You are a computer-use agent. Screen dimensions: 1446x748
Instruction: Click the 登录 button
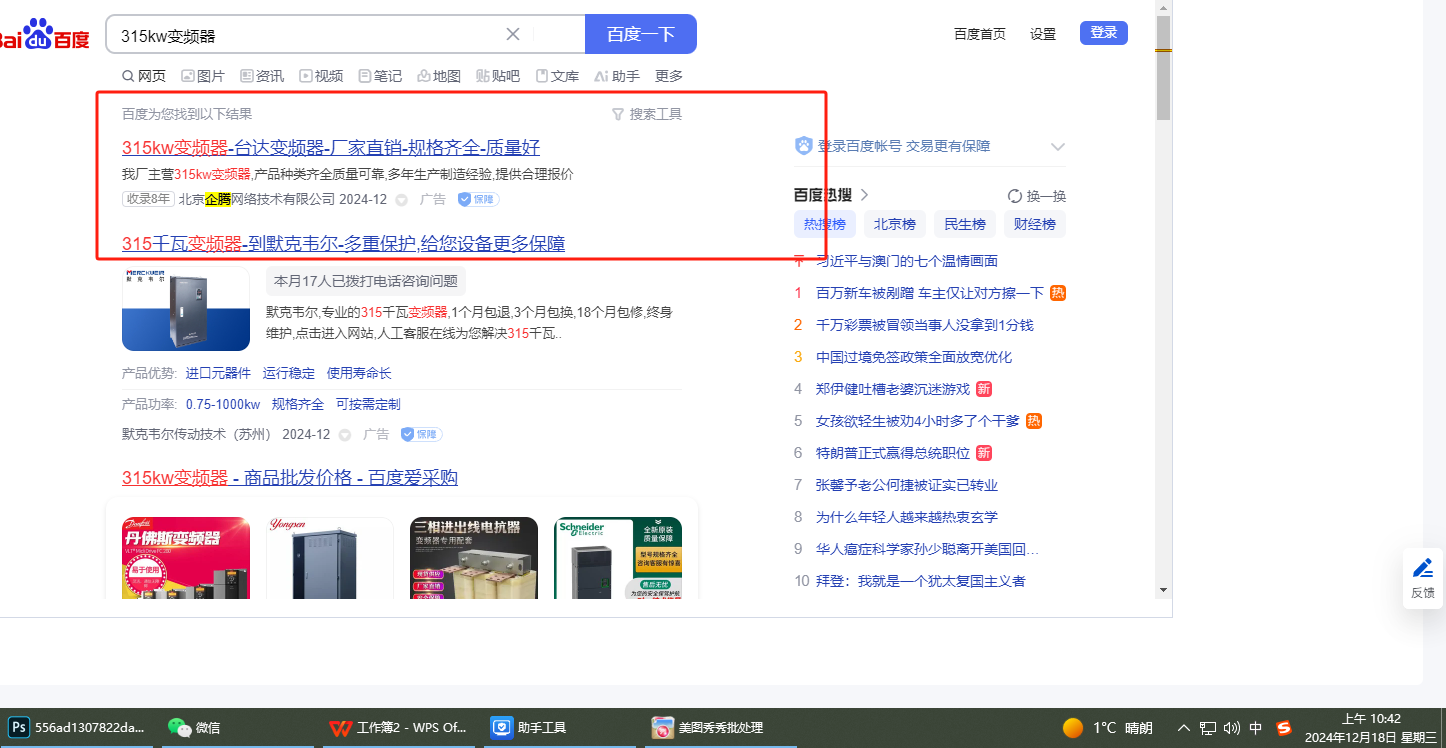click(1103, 33)
